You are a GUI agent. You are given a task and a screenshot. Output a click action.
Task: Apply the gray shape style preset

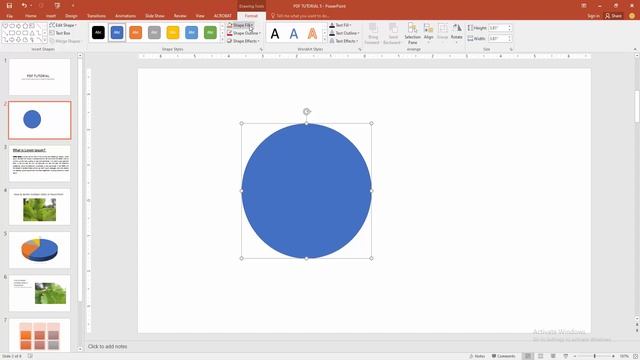tap(154, 33)
